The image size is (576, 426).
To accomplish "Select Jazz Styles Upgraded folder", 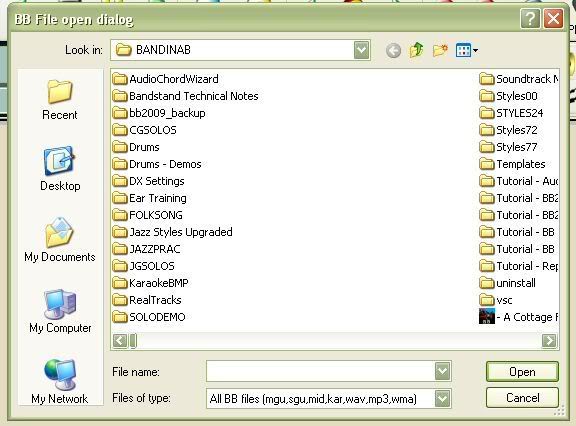I will (x=173, y=232).
